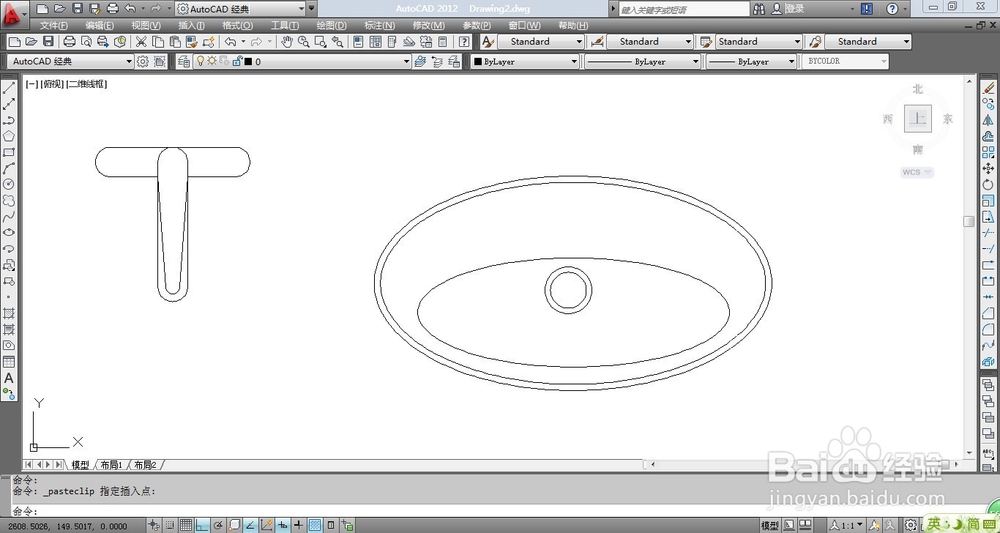Select the Multiline Text tool
Screen dimensions: 1000x533
(x=9, y=377)
